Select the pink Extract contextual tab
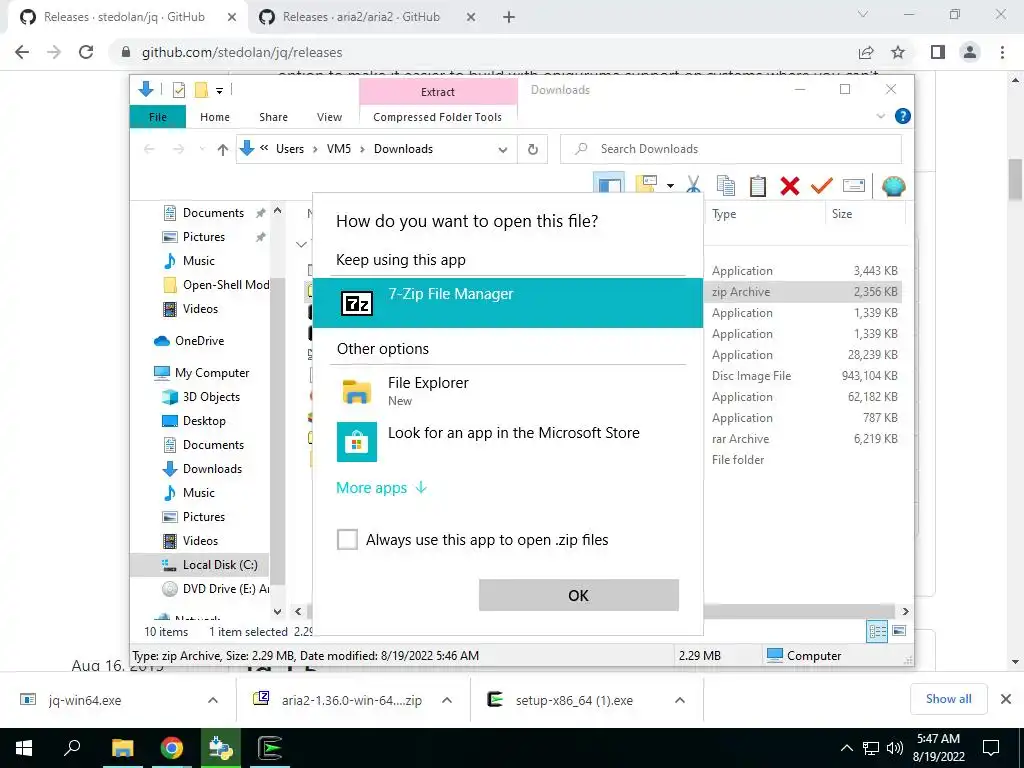This screenshot has height=768, width=1024. [438, 92]
